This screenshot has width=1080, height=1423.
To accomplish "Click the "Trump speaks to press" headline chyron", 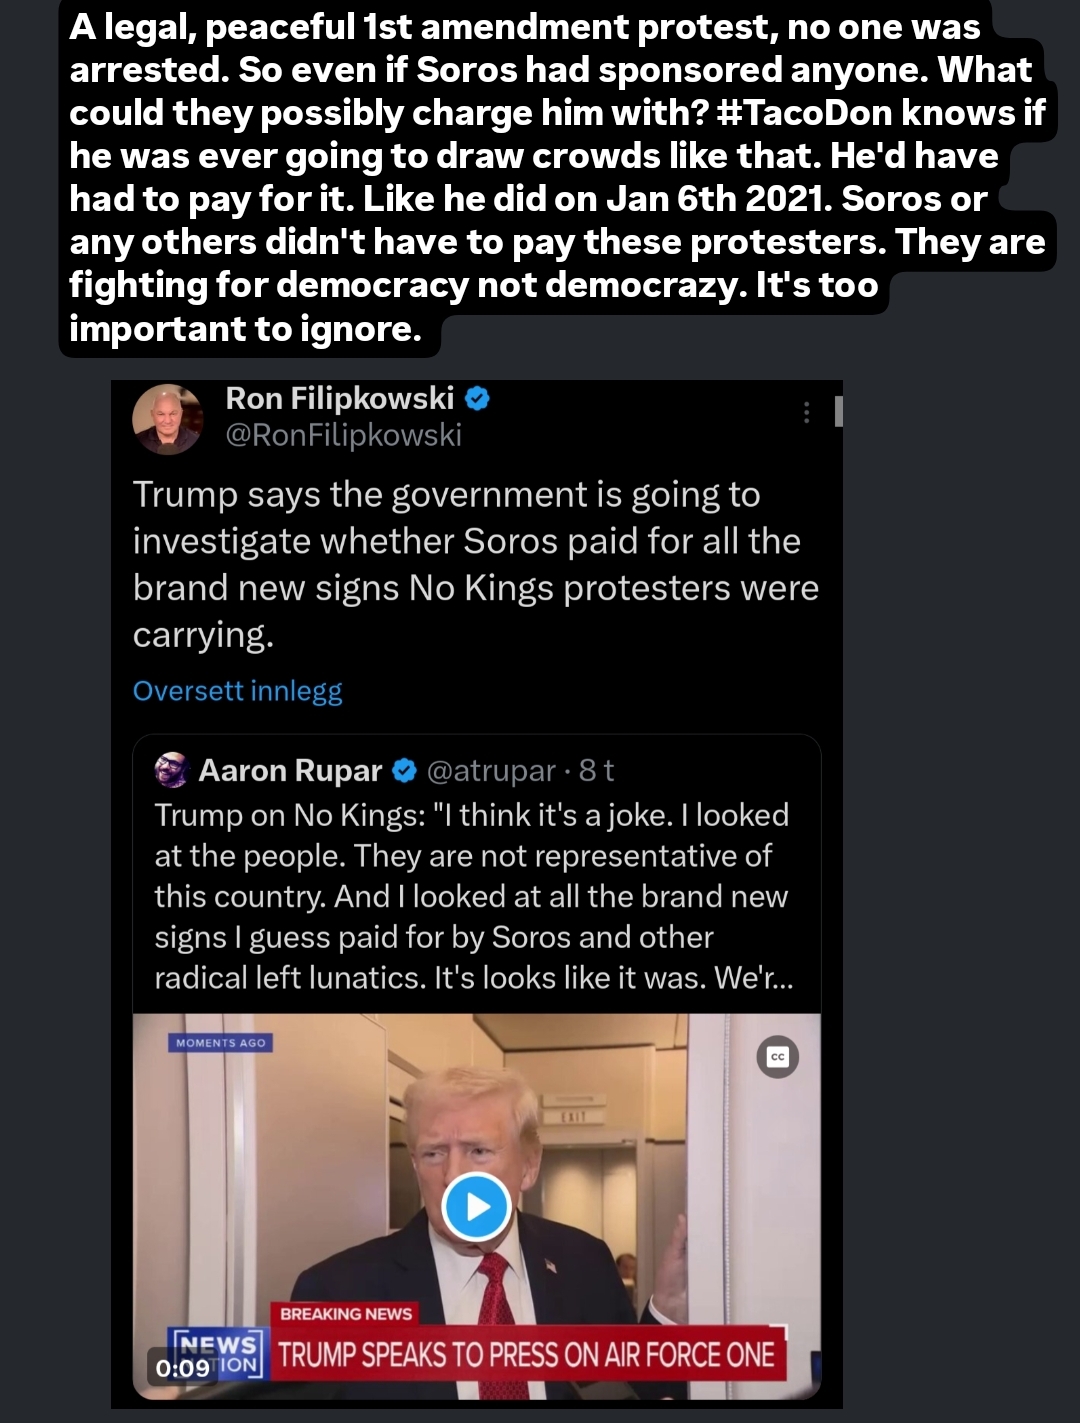I will 526,1355.
